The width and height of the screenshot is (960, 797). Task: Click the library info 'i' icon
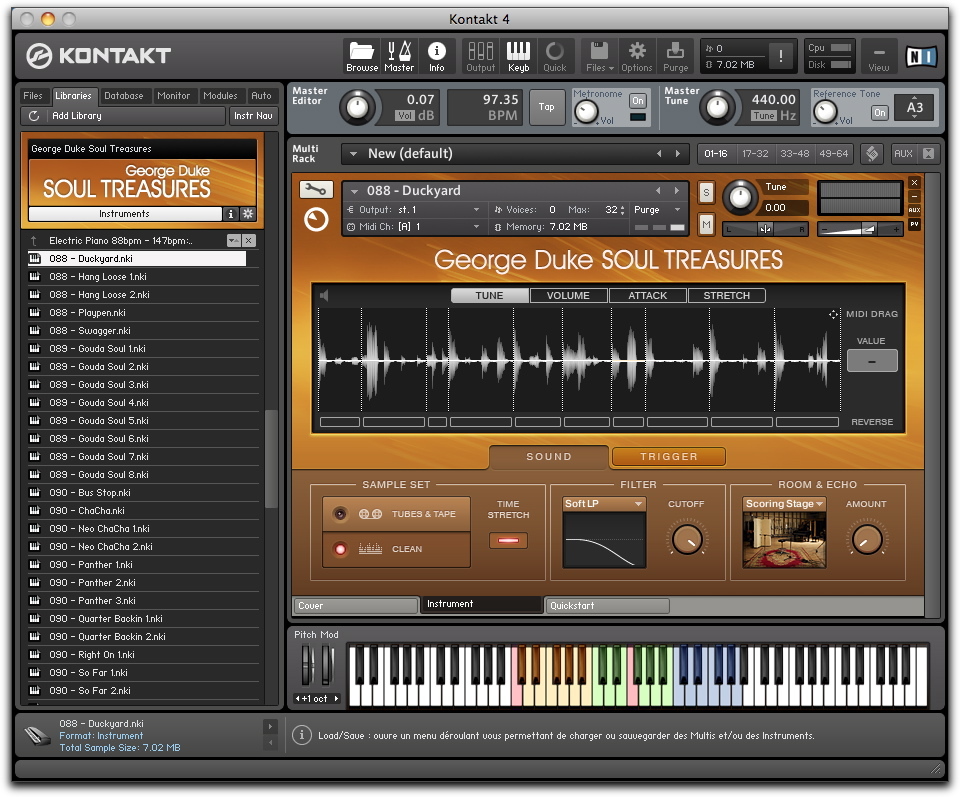[x=230, y=214]
